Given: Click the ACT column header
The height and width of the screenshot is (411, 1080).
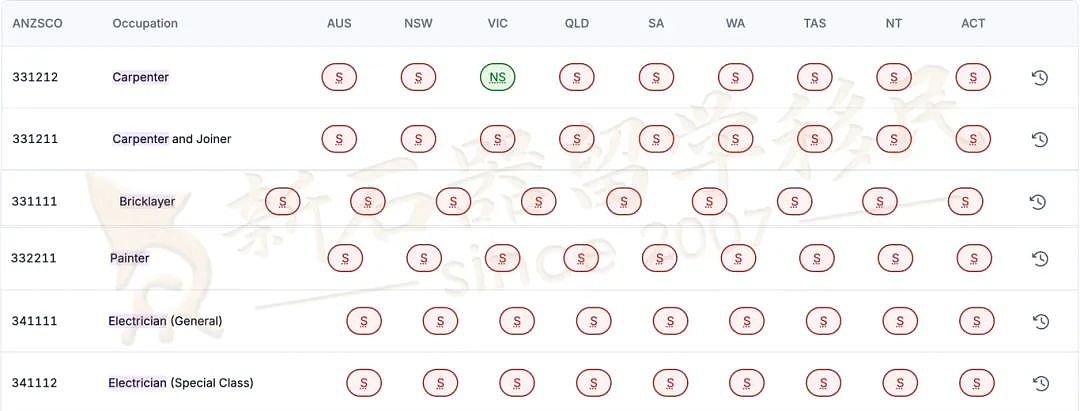Looking at the screenshot, I should 973,23.
